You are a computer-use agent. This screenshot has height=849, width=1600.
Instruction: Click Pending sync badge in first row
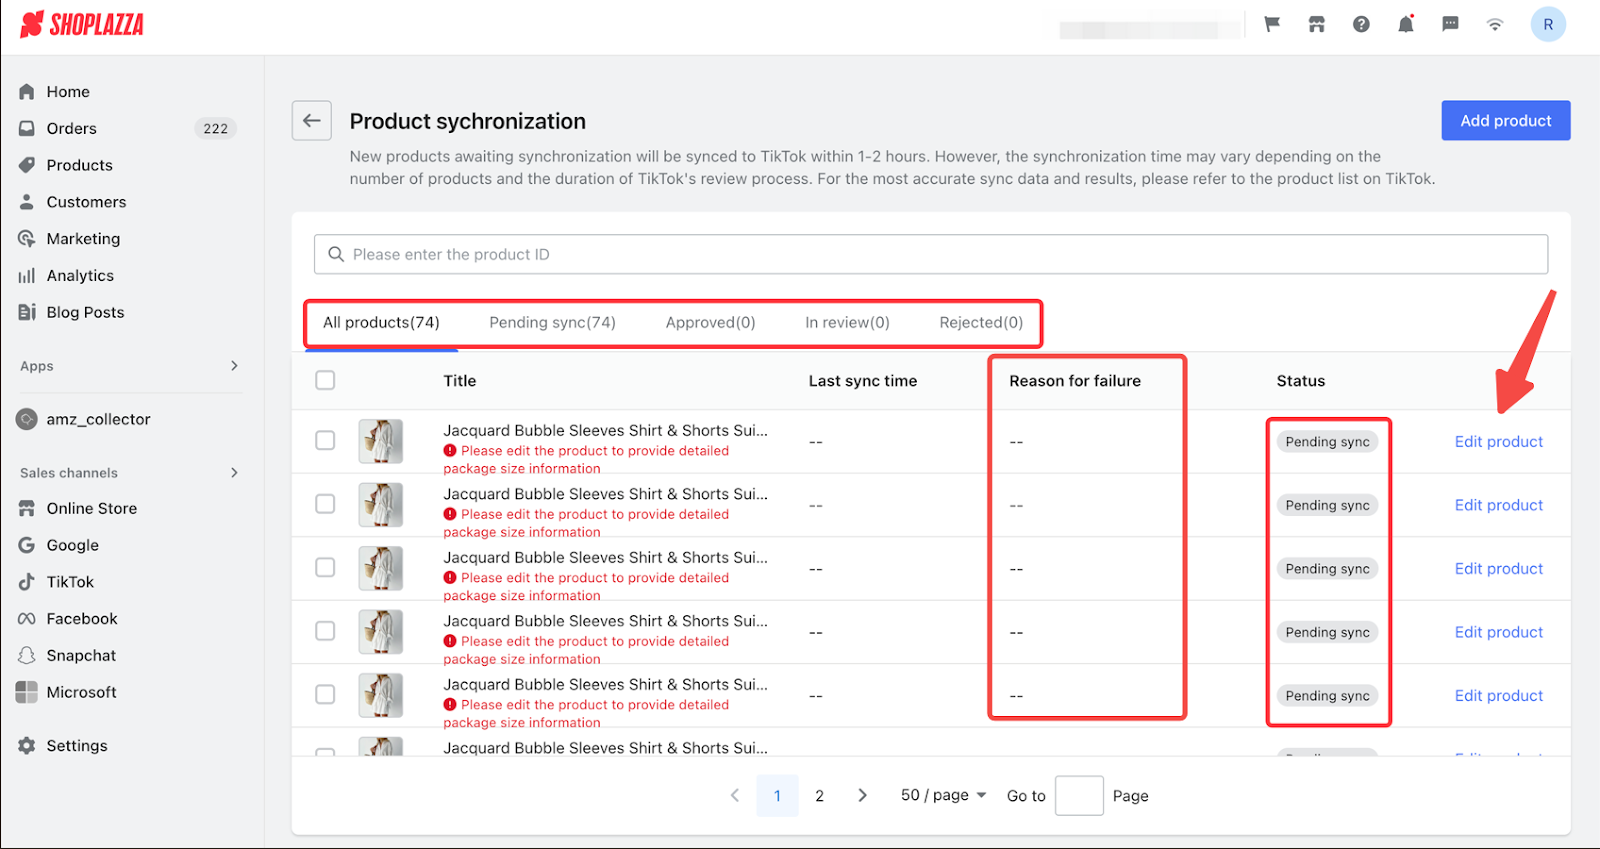pos(1327,441)
